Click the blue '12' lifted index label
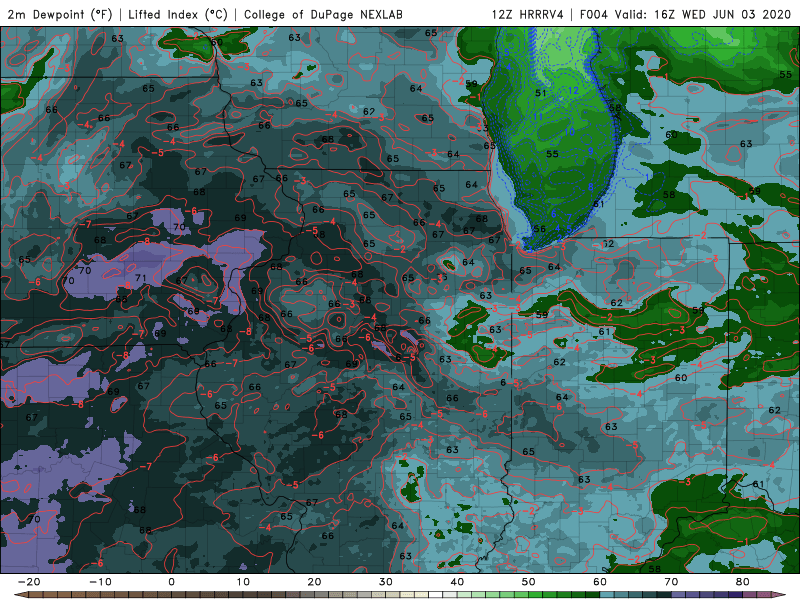800x600 pixels. pyautogui.click(x=573, y=90)
